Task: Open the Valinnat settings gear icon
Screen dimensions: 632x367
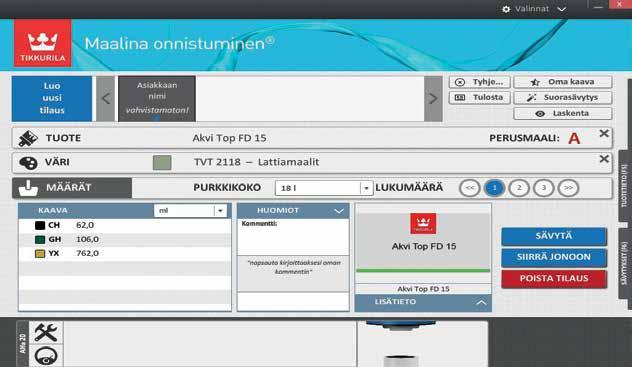Action: [506, 9]
